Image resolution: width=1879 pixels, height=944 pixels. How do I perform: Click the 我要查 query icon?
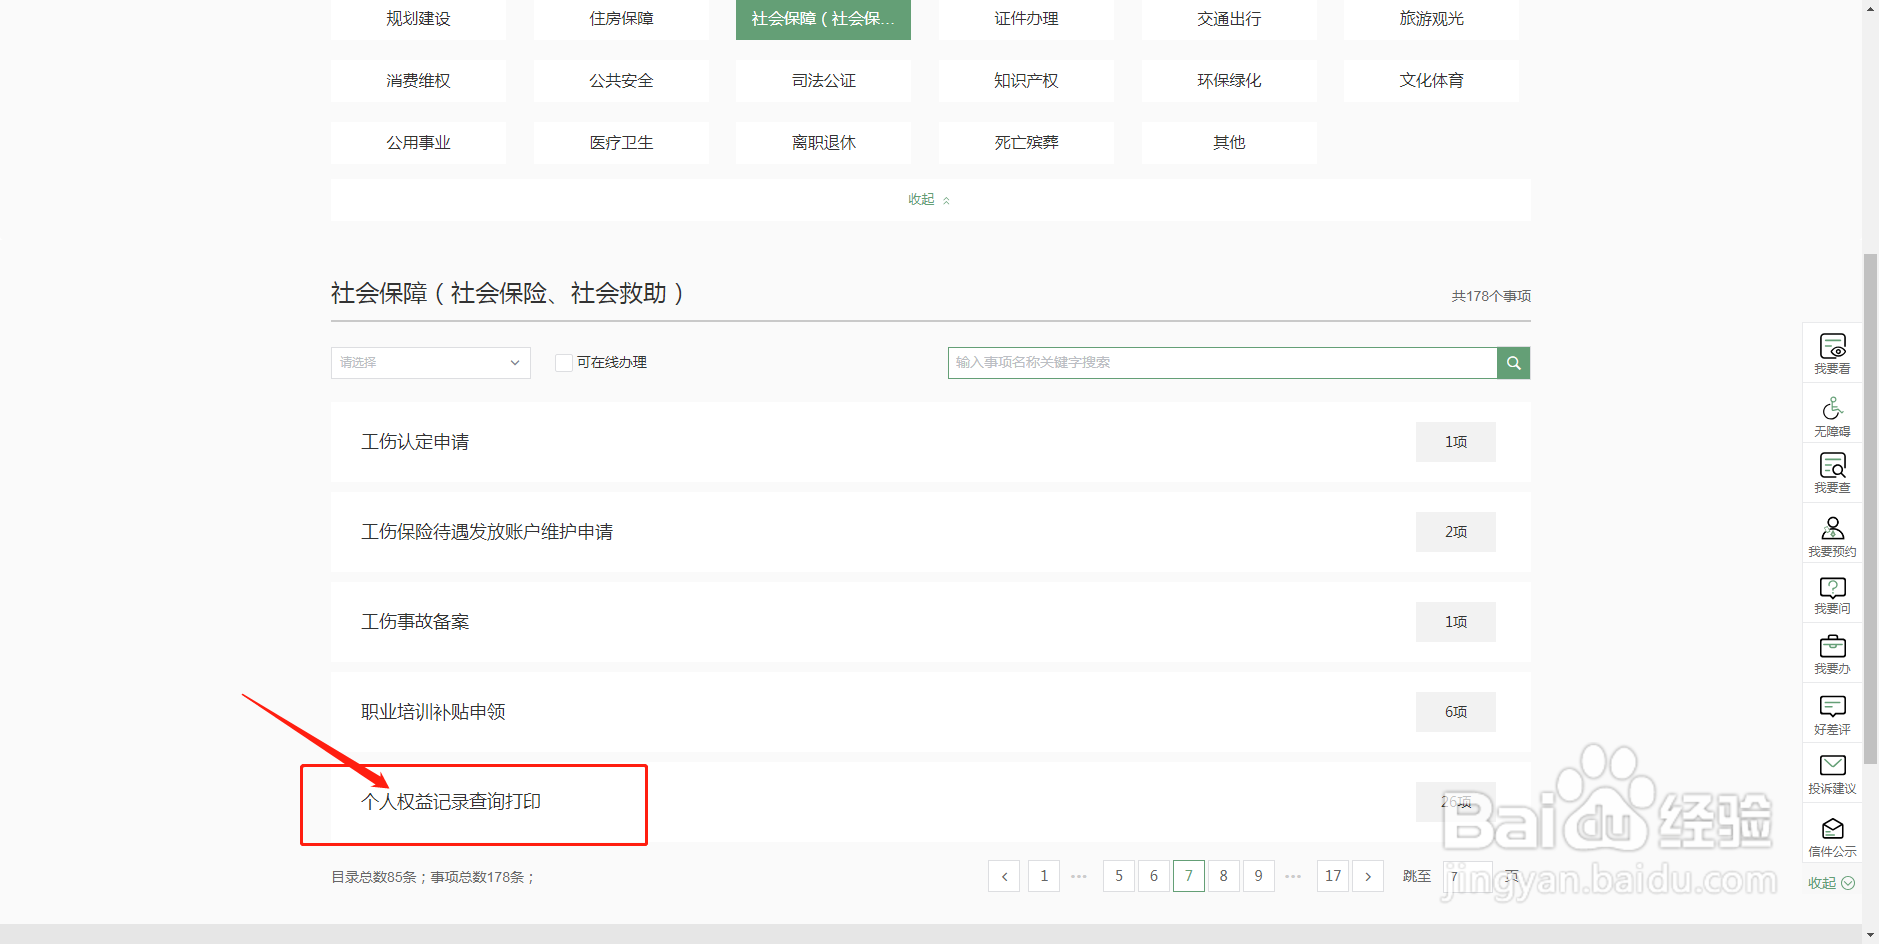click(x=1831, y=472)
